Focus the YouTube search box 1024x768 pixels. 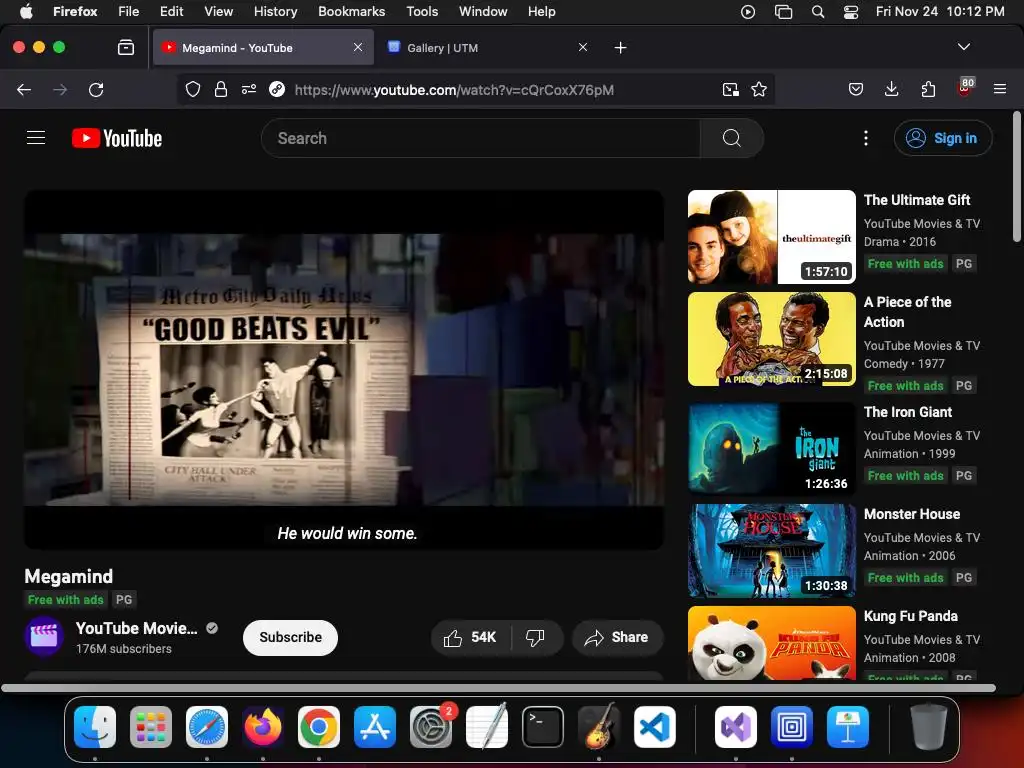click(481, 138)
